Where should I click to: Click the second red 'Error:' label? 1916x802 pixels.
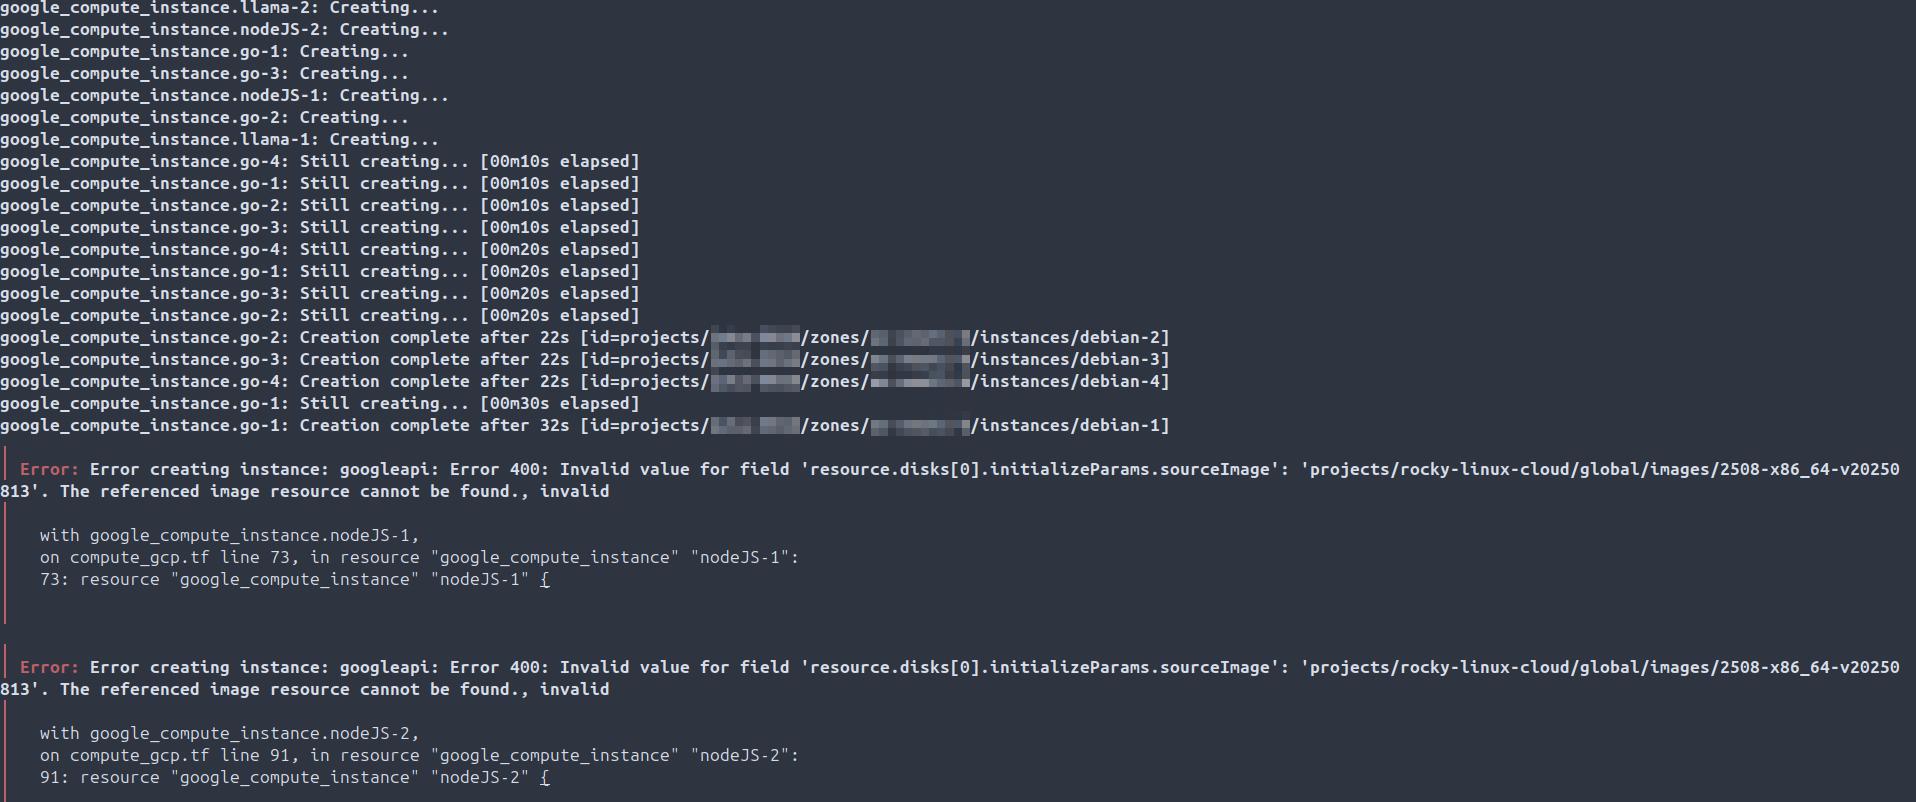49,668
